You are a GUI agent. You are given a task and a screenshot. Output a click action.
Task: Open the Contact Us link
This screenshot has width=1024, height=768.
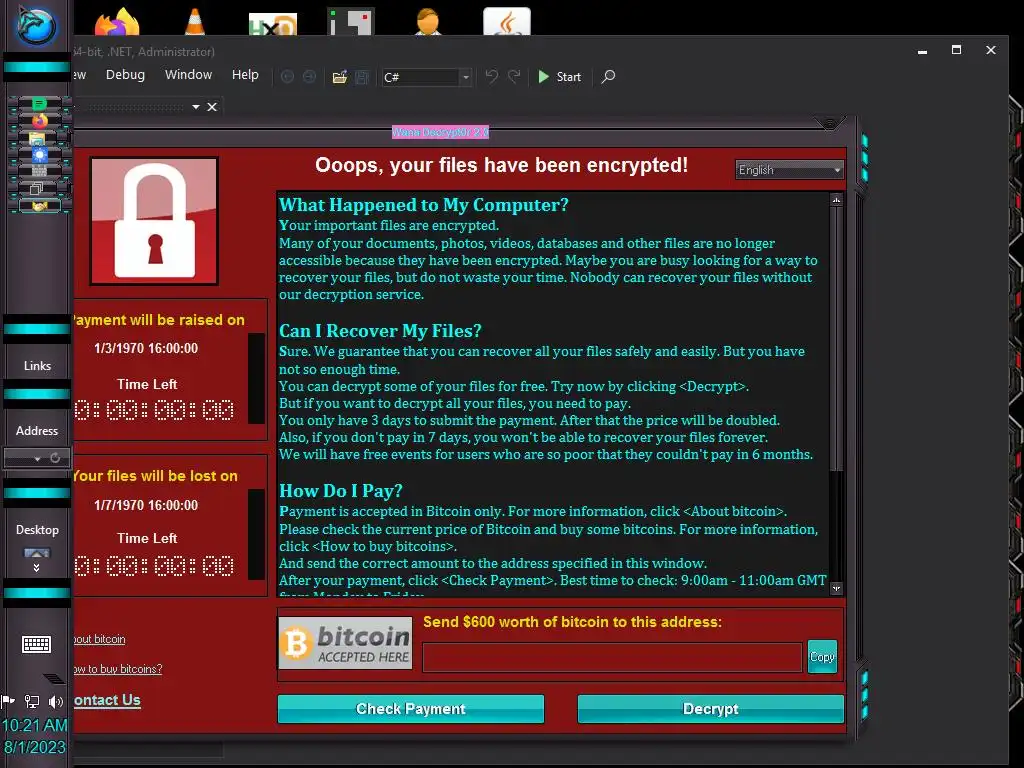coord(107,700)
